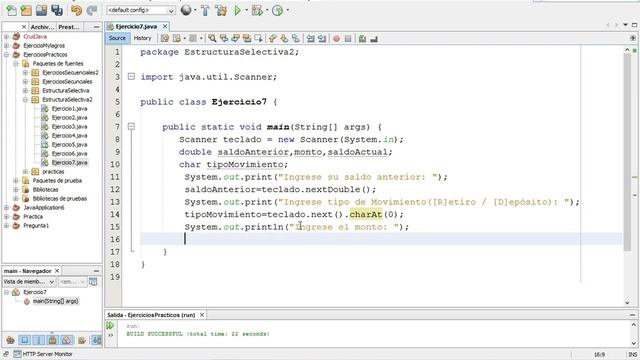640x360 pixels.
Task: Collapse the EstructuraSelectiva2 package node
Action: (25, 100)
